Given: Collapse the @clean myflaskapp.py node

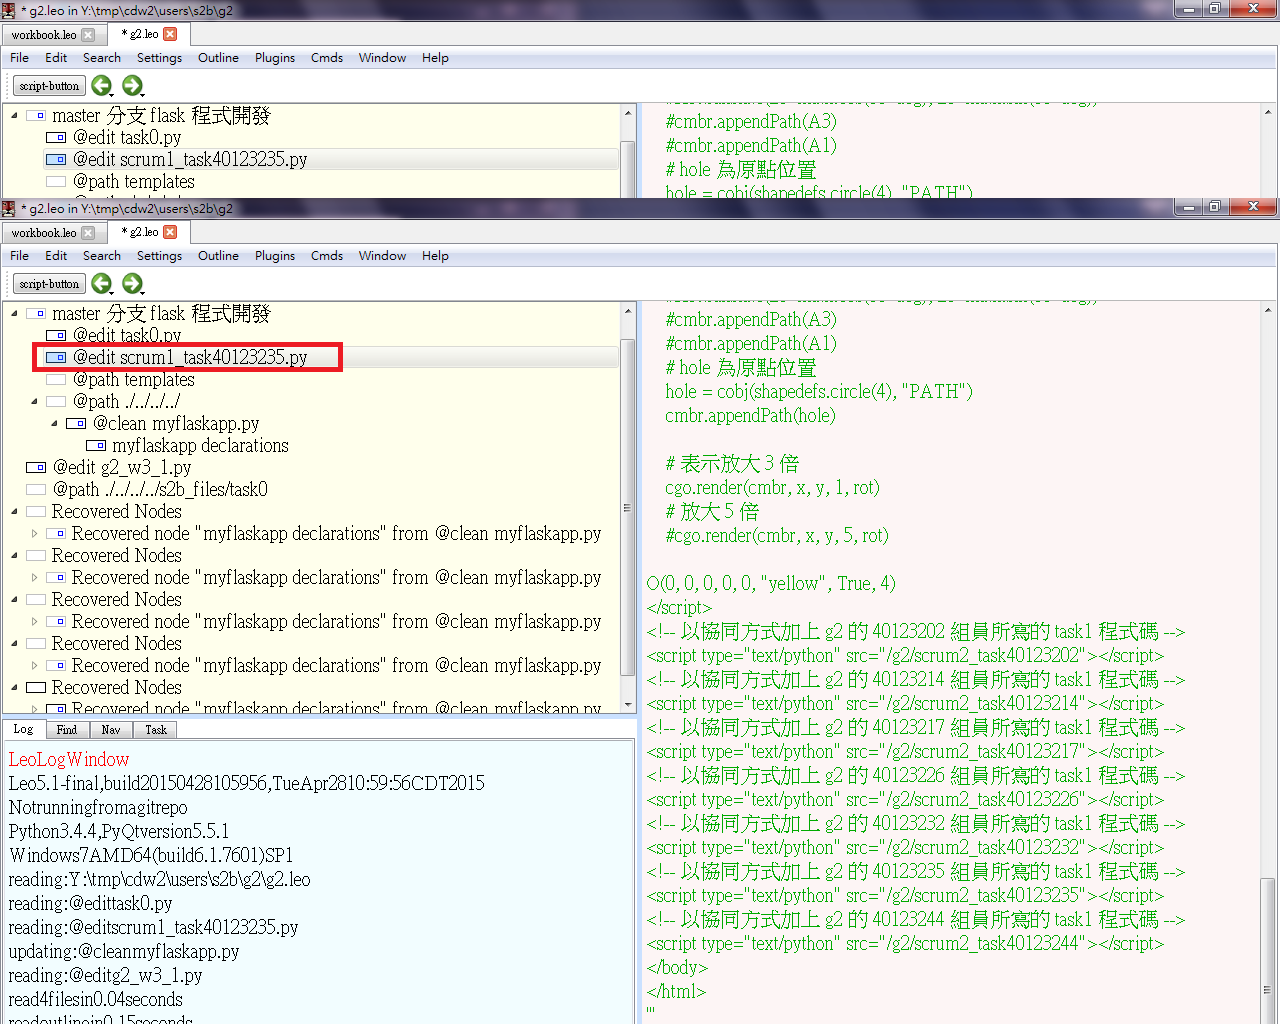Looking at the screenshot, I should (54, 424).
